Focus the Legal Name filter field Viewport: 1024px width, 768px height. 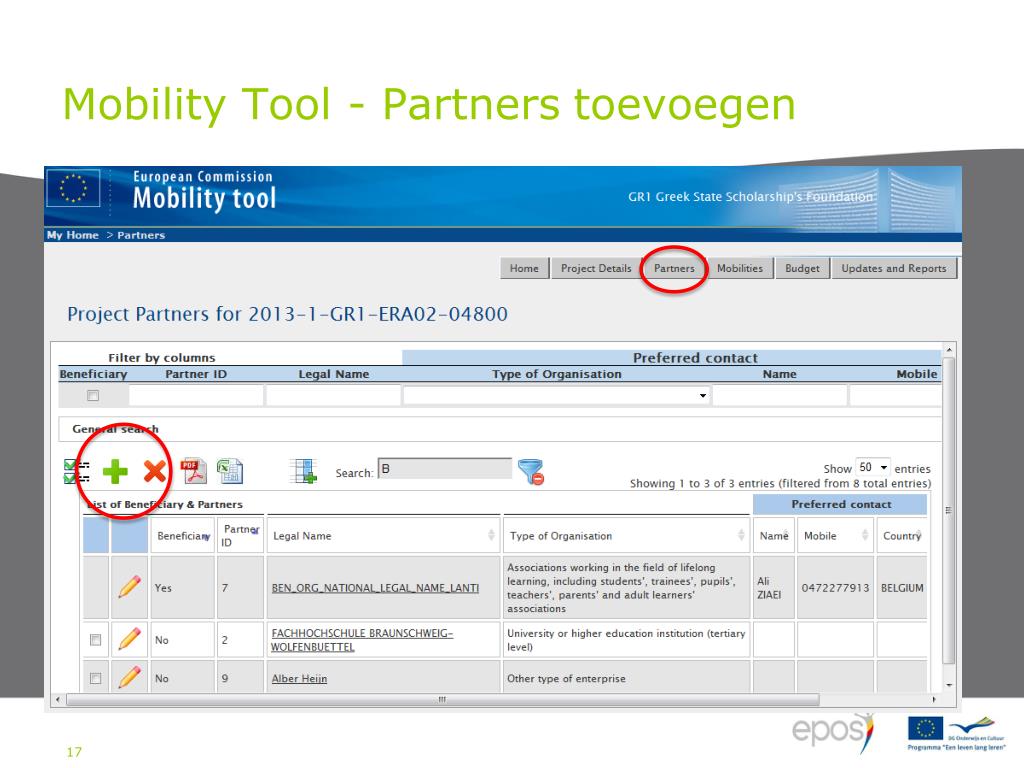[x=333, y=395]
